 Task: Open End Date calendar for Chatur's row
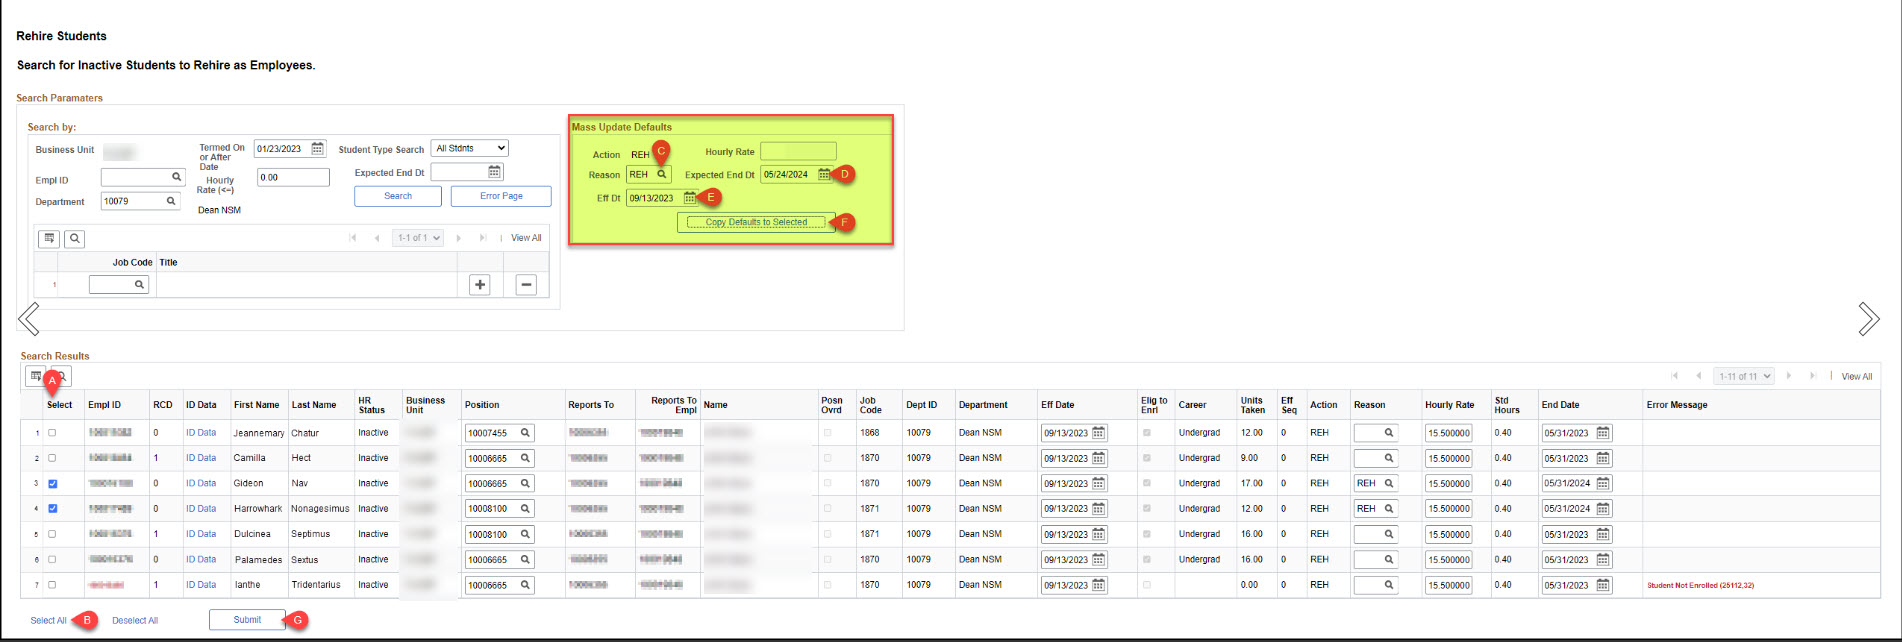(1603, 433)
